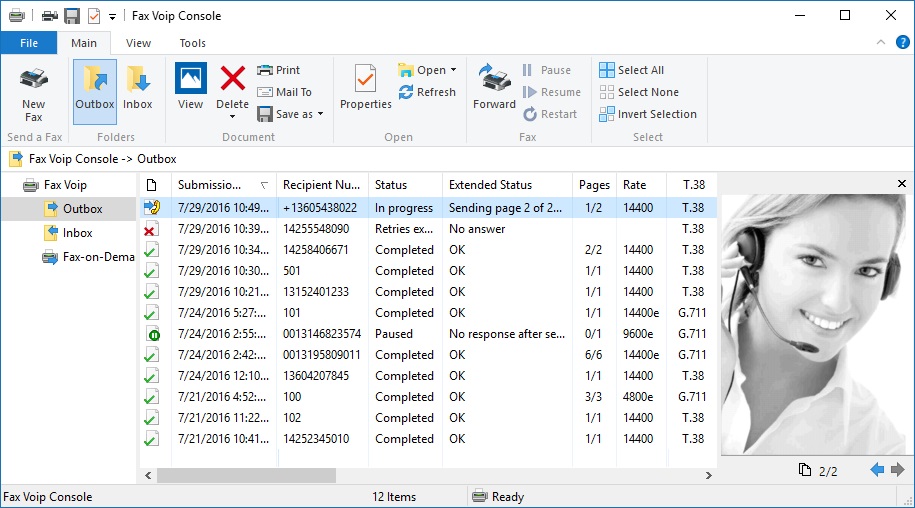
Task: Click the '12 Items' status bar text
Action: pyautogui.click(x=394, y=496)
